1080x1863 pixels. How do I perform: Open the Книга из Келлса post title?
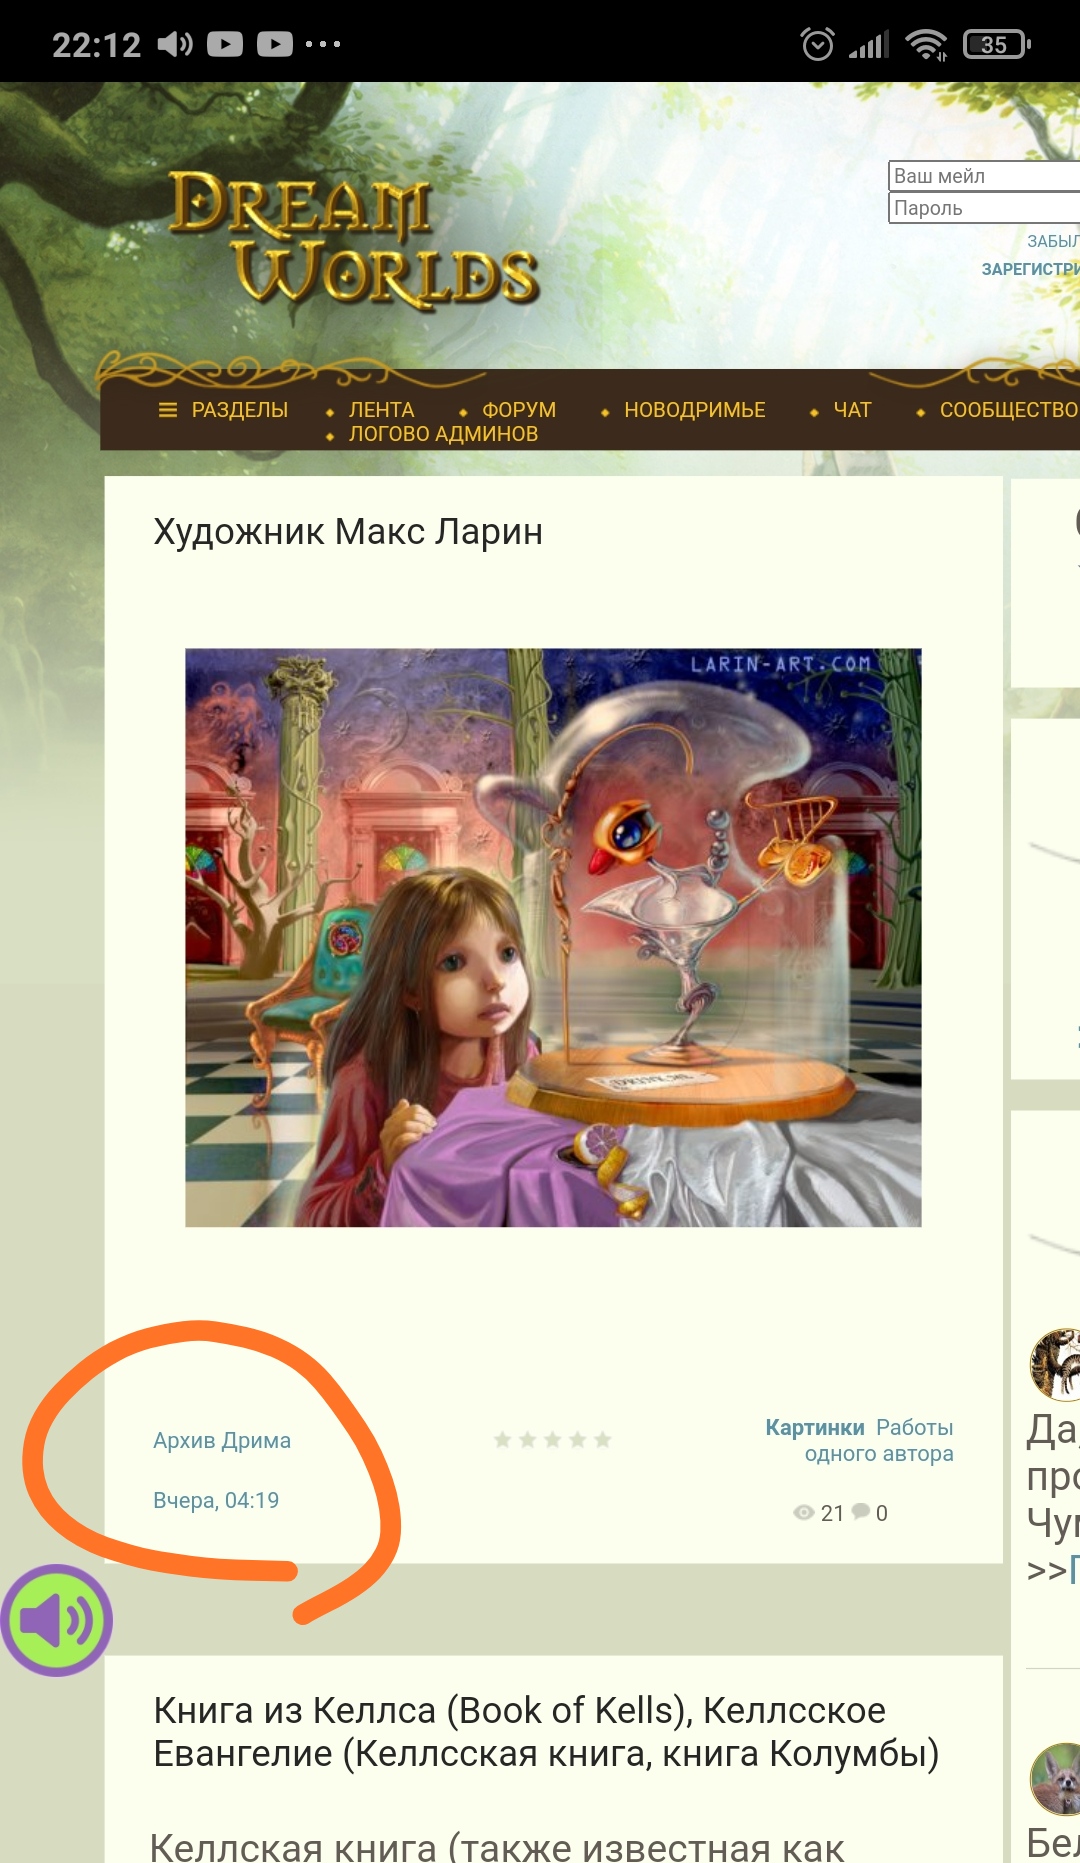pos(546,1732)
